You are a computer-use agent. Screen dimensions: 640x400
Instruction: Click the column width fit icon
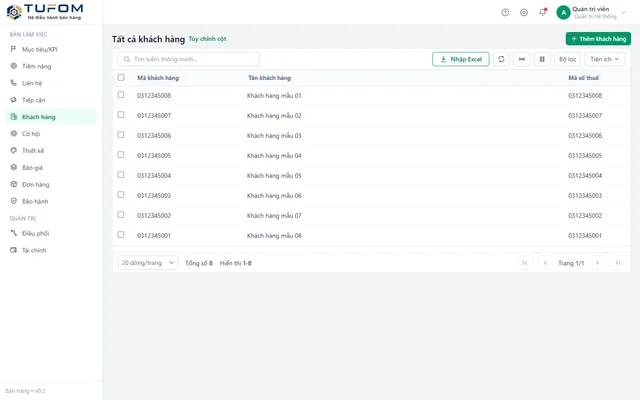tap(522, 59)
